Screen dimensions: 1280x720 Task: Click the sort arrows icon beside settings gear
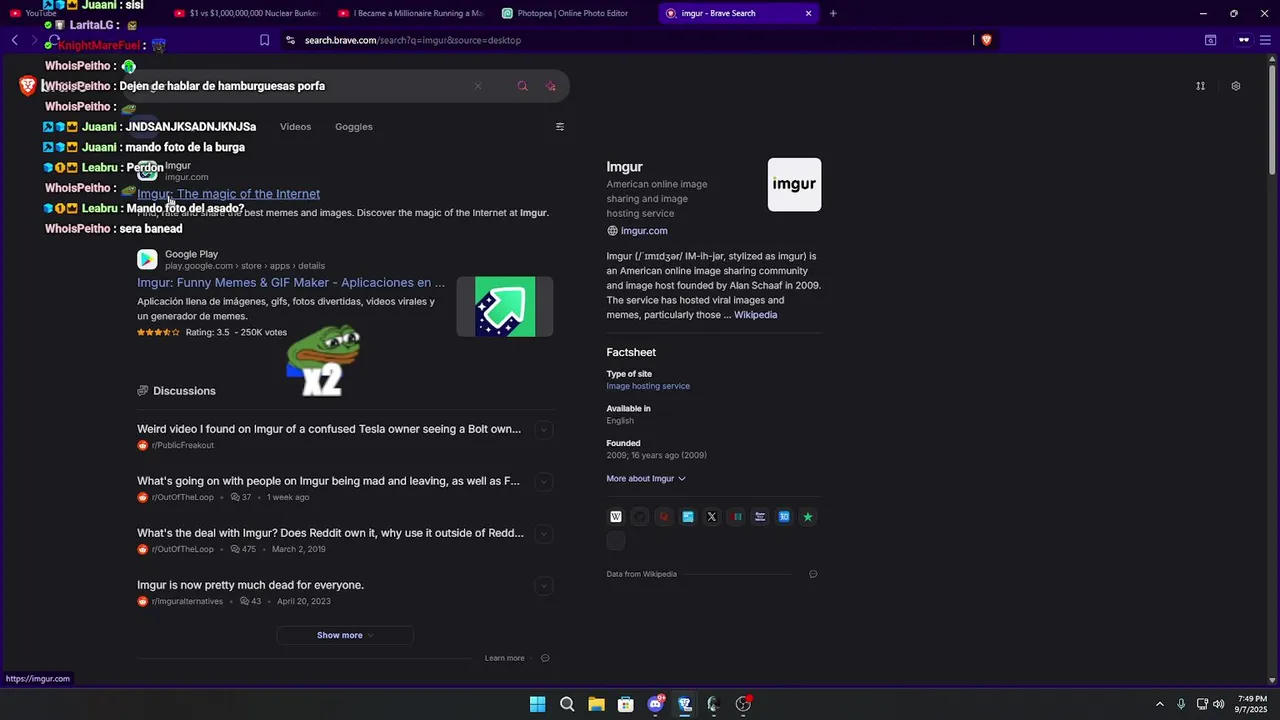pos(1201,86)
